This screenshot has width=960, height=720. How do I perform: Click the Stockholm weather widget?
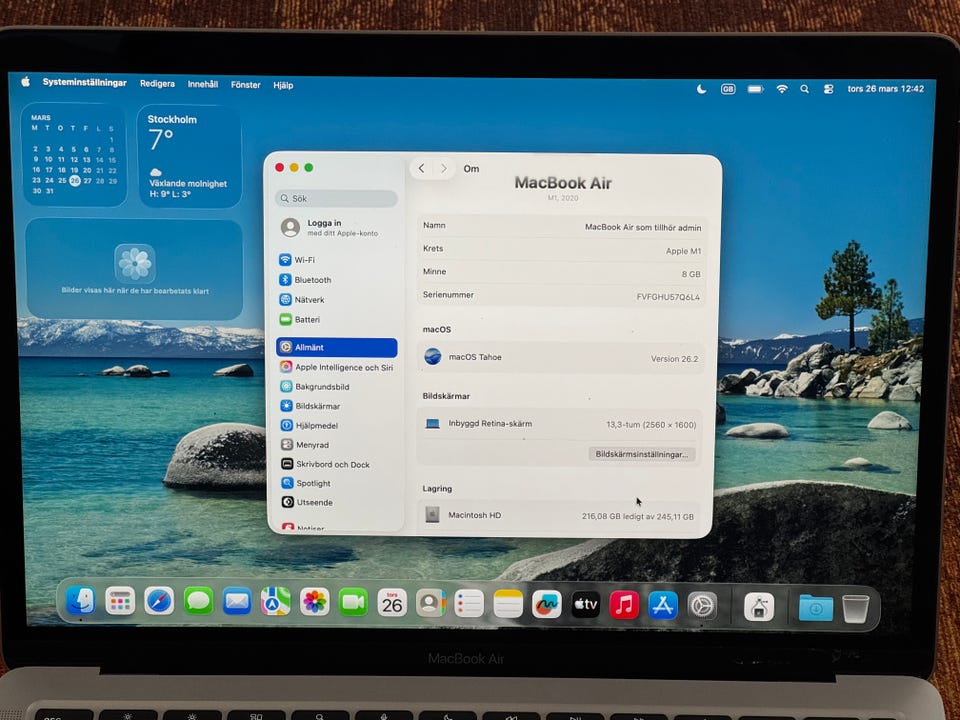[x=189, y=157]
